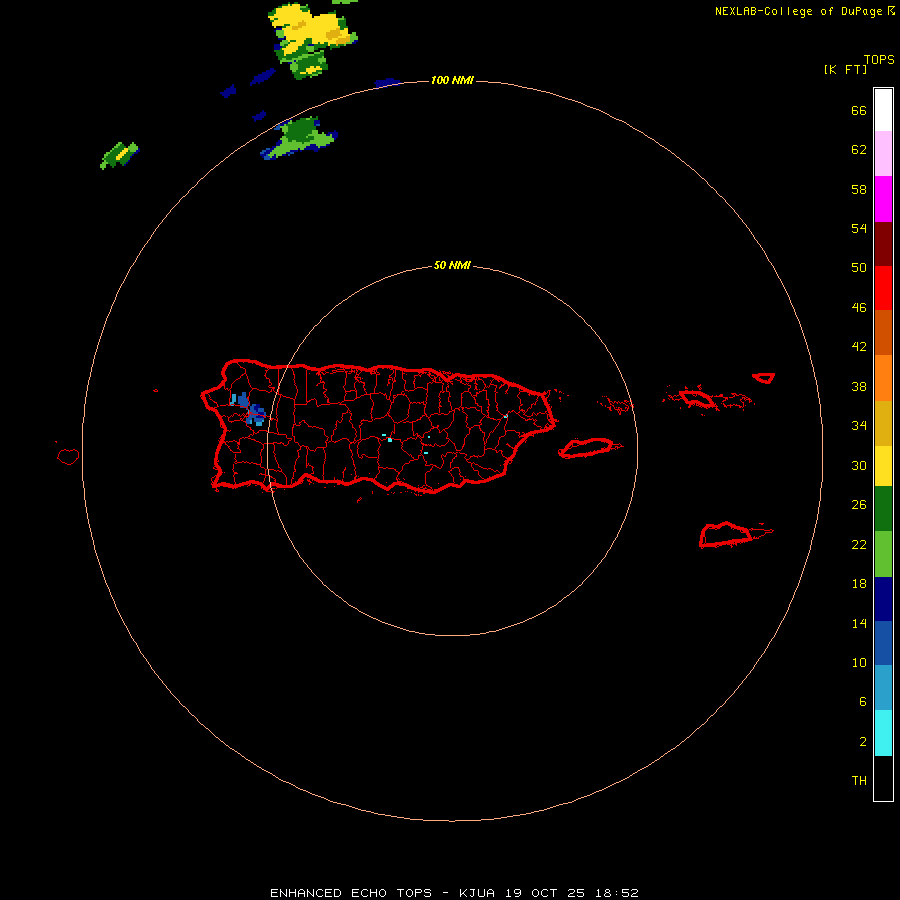Image resolution: width=900 pixels, height=900 pixels.
Task: Click the legend value 34
Action: [x=859, y=426]
